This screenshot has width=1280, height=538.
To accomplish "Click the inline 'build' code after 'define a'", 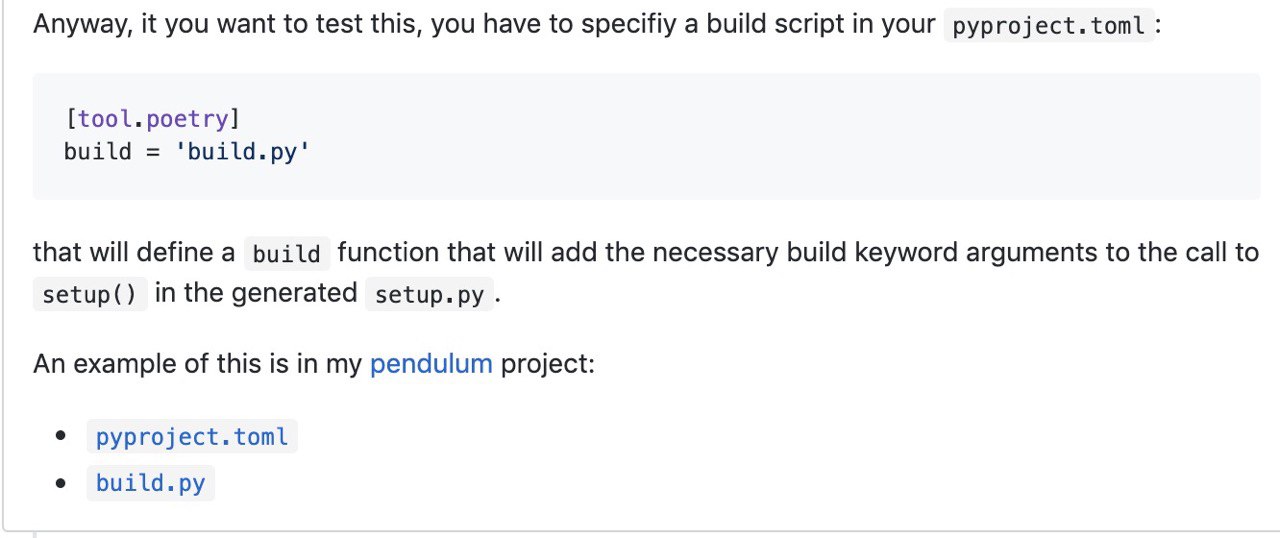I will (x=286, y=254).
